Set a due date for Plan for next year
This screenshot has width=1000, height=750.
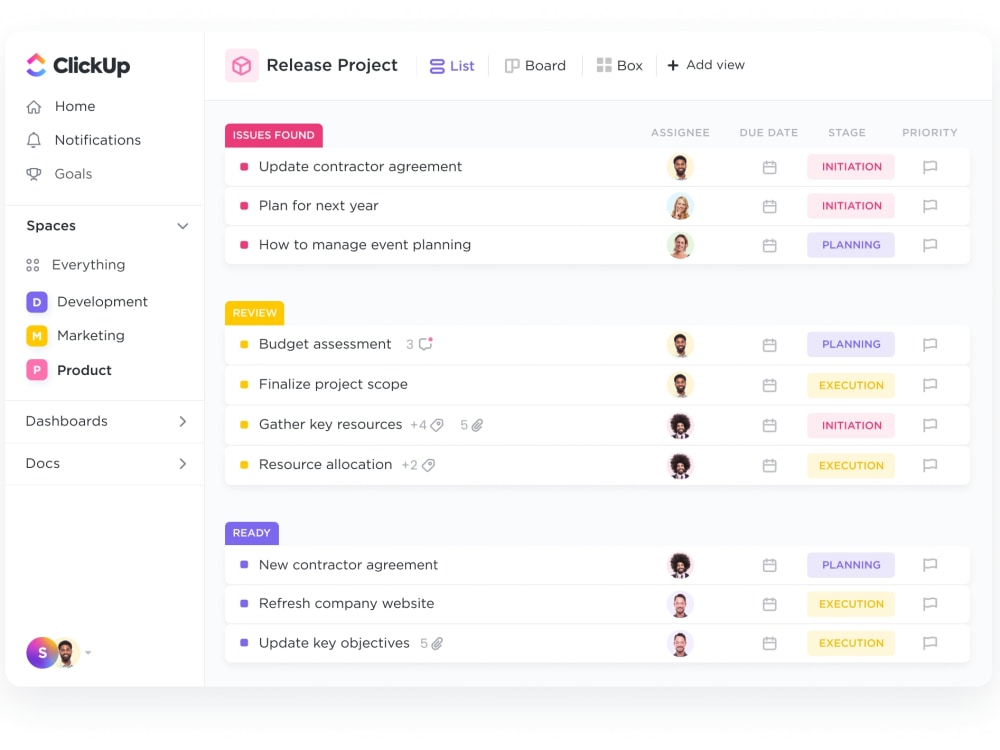click(x=769, y=206)
